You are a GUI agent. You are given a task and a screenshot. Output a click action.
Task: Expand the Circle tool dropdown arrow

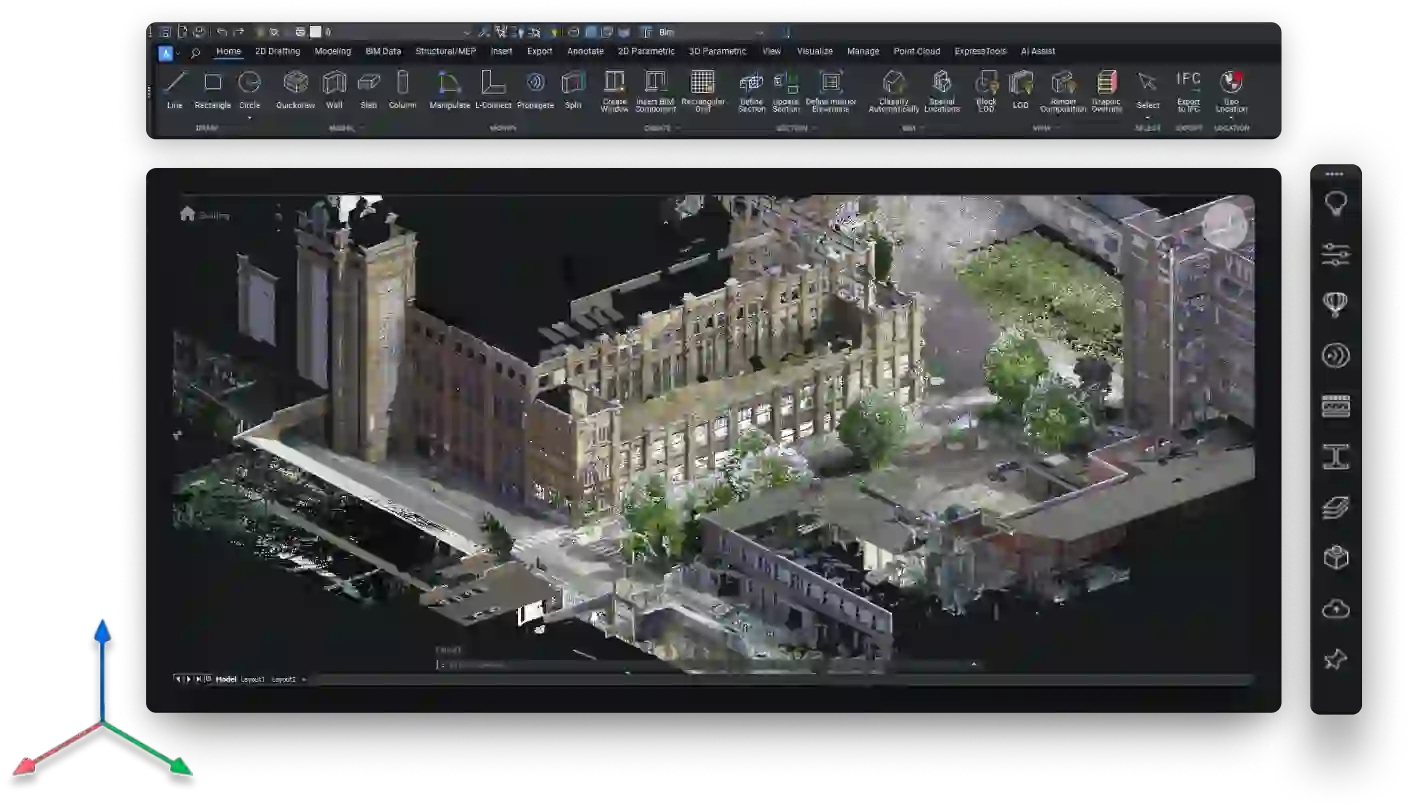click(249, 117)
